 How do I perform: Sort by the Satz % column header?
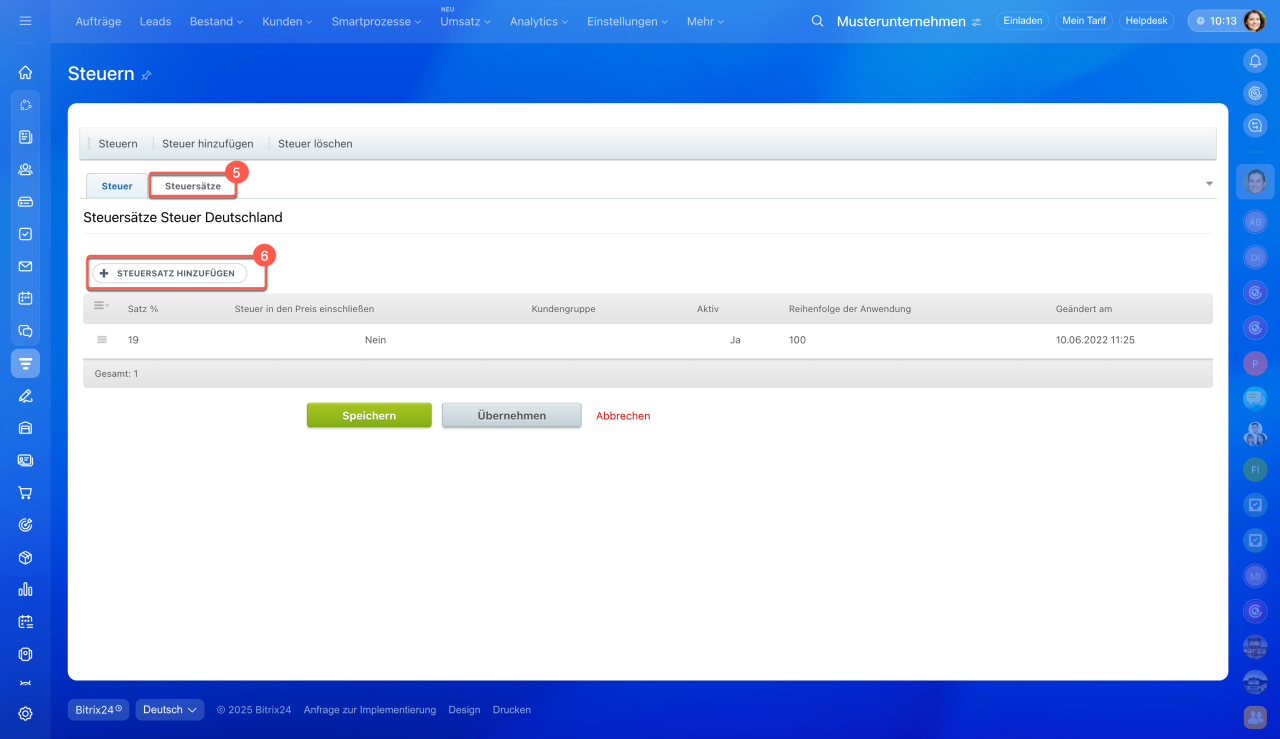tap(143, 309)
